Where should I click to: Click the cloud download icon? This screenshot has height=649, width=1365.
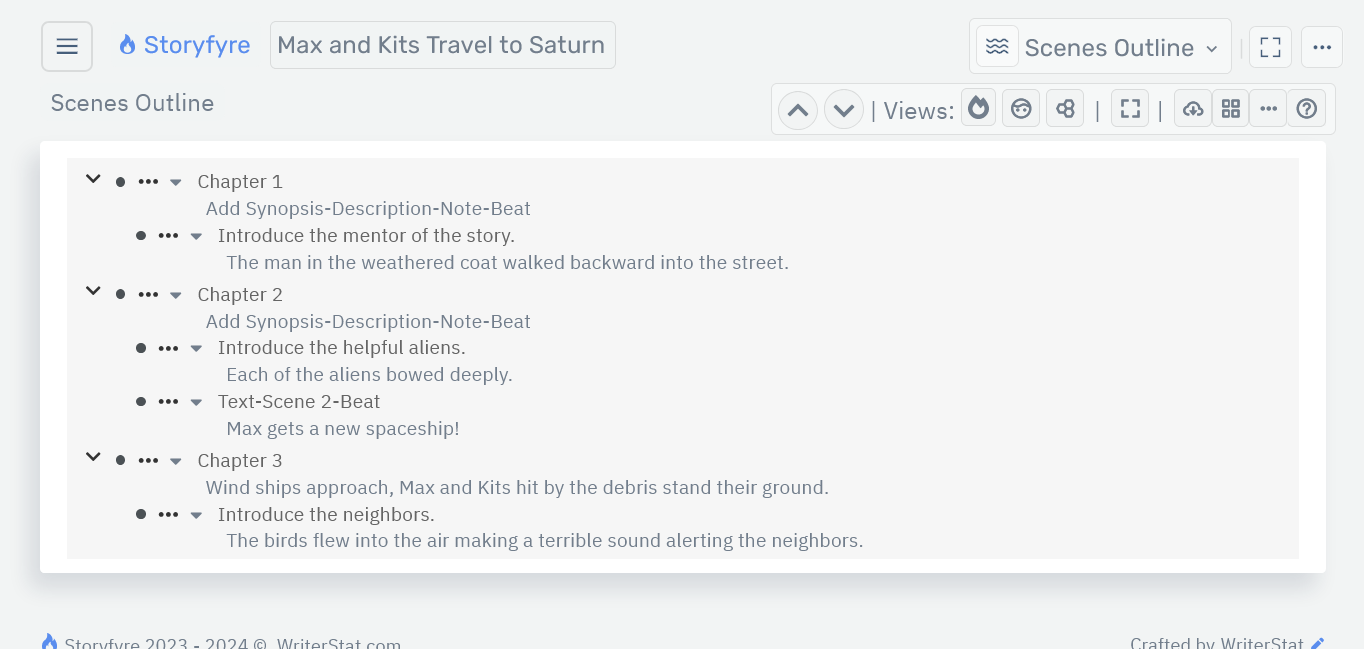(1193, 109)
